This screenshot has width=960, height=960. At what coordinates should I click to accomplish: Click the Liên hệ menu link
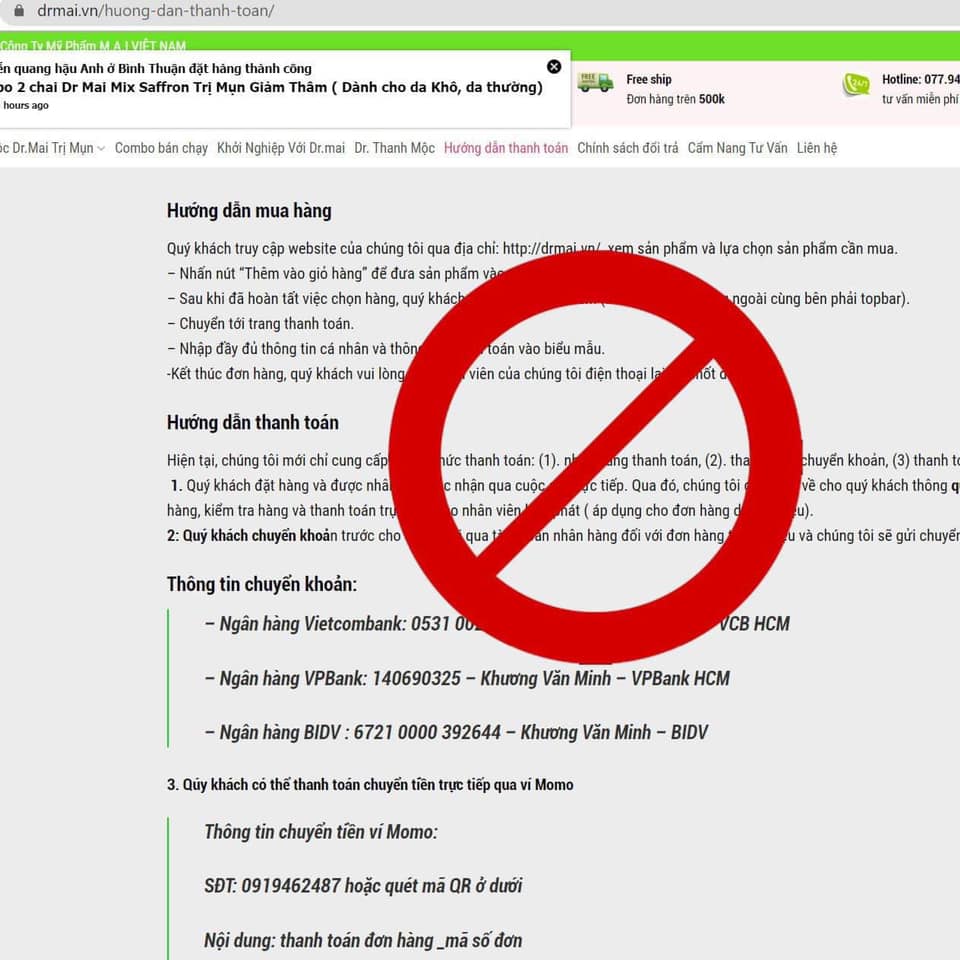coord(816,148)
